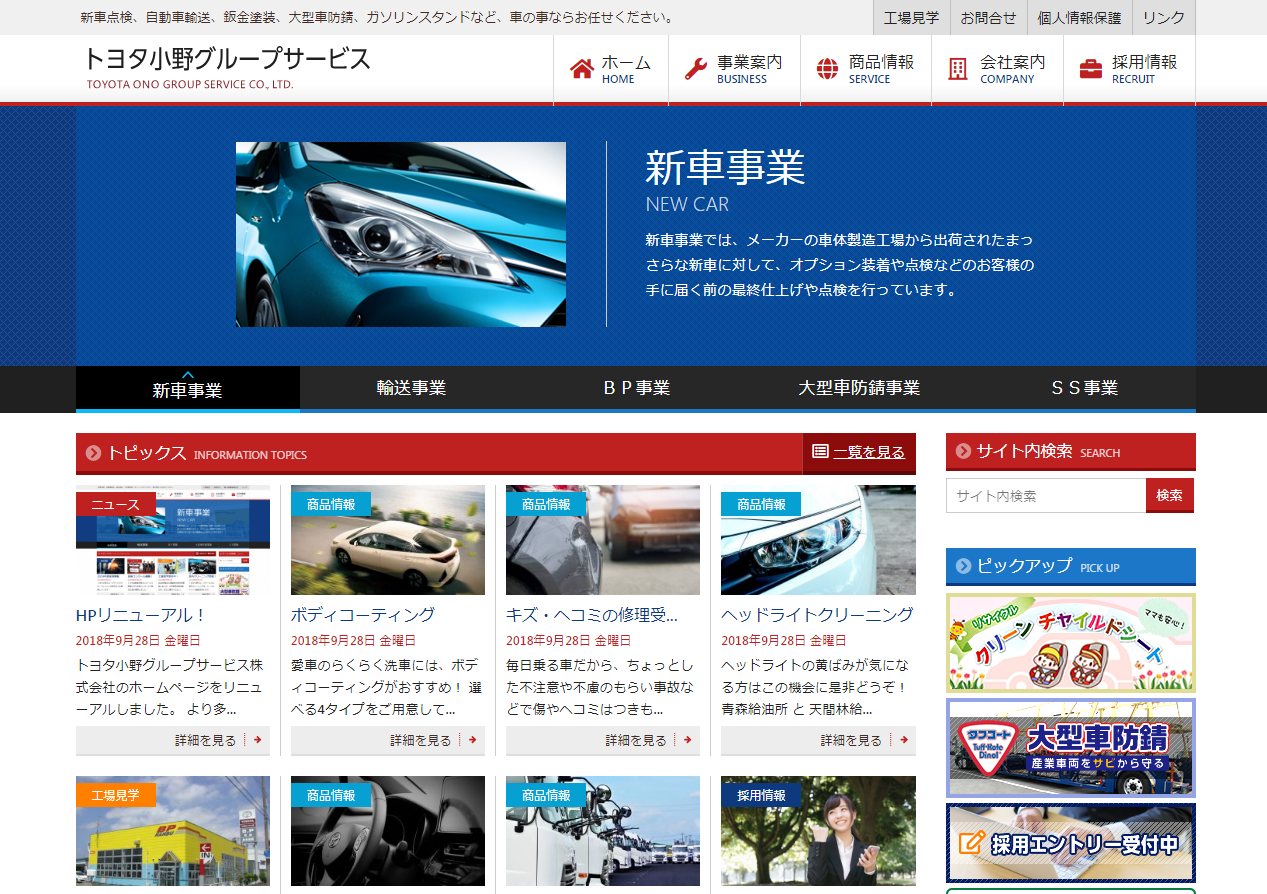This screenshot has width=1267, height=894.
Task: Open HPリニューアル article thumbnail
Action: pos(173,540)
